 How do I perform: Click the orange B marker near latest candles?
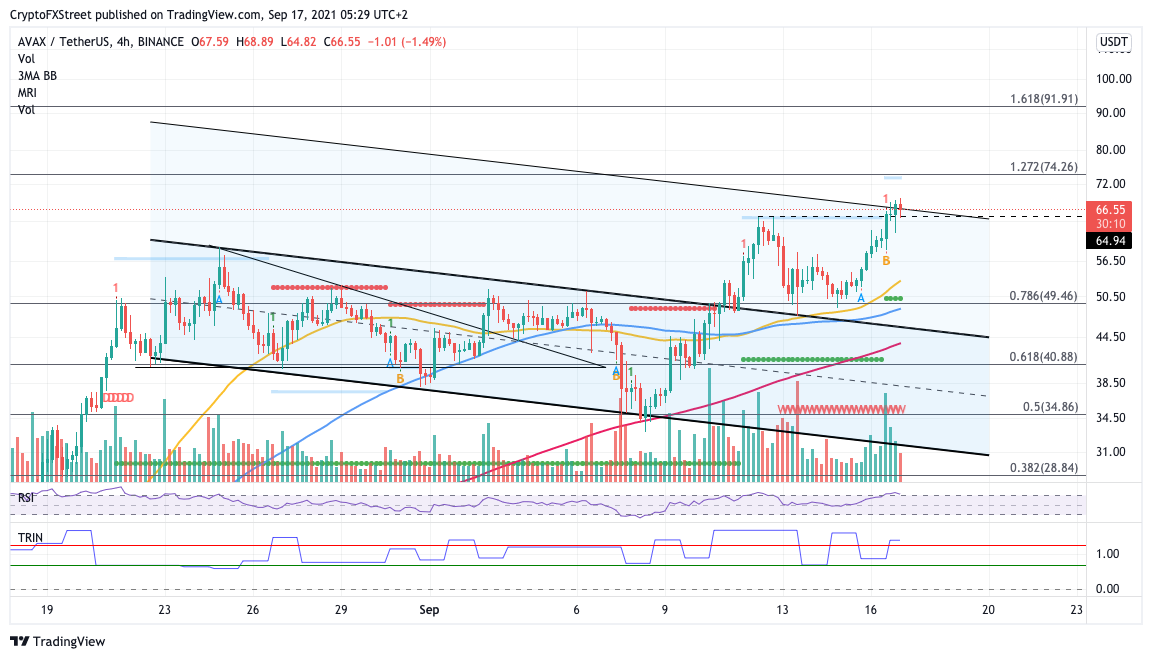pyautogui.click(x=886, y=261)
